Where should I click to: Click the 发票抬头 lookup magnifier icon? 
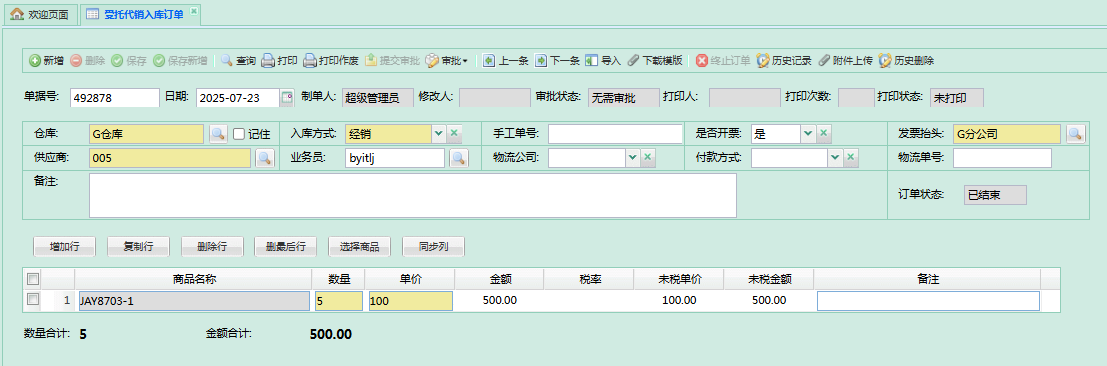click(1075, 133)
